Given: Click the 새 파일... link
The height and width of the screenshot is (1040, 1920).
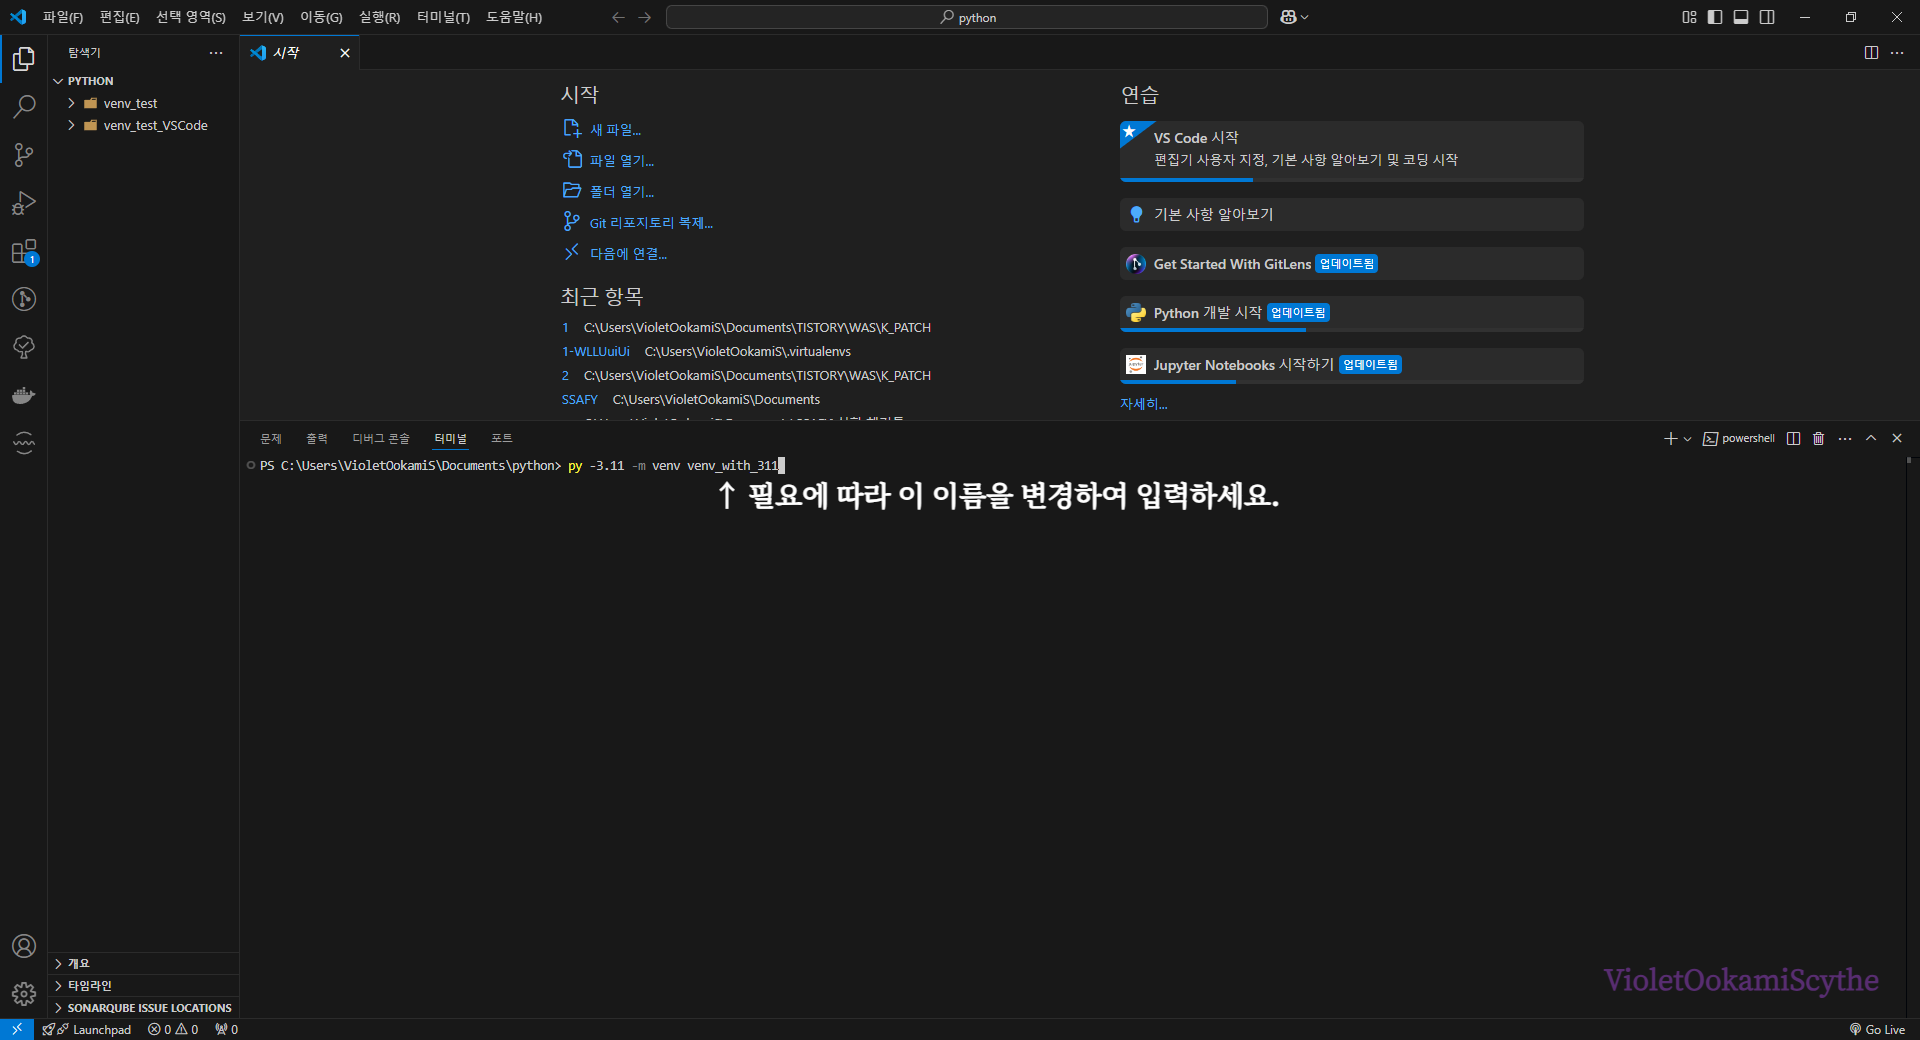Looking at the screenshot, I should point(602,129).
